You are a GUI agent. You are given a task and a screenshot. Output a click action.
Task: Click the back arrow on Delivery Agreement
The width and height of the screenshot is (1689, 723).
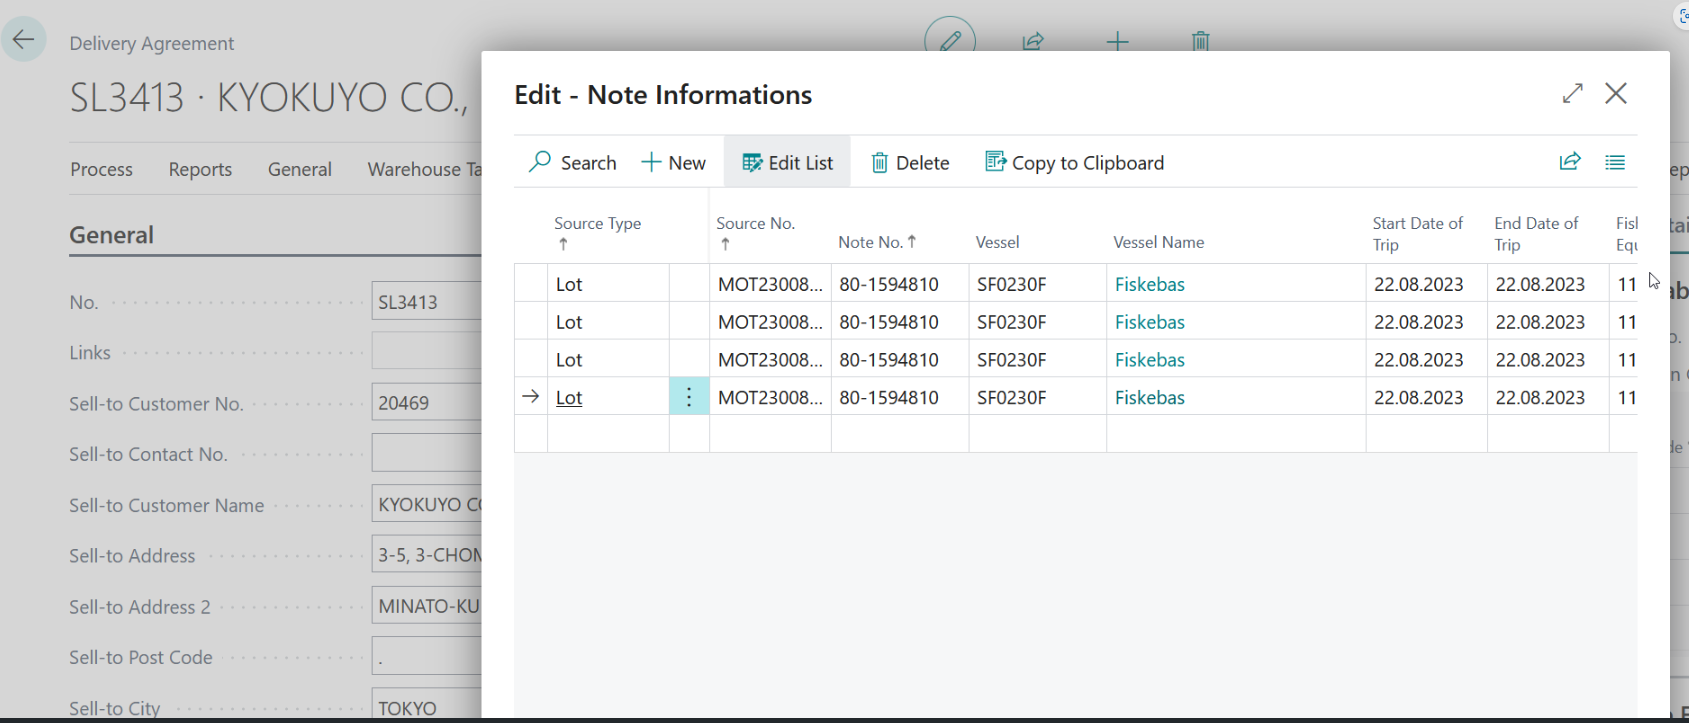point(23,40)
